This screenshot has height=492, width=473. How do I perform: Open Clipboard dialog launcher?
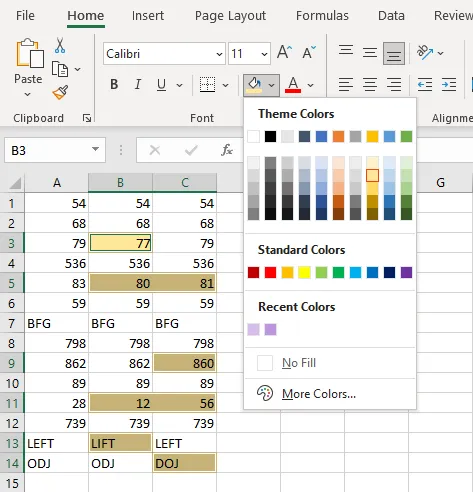(x=87, y=118)
